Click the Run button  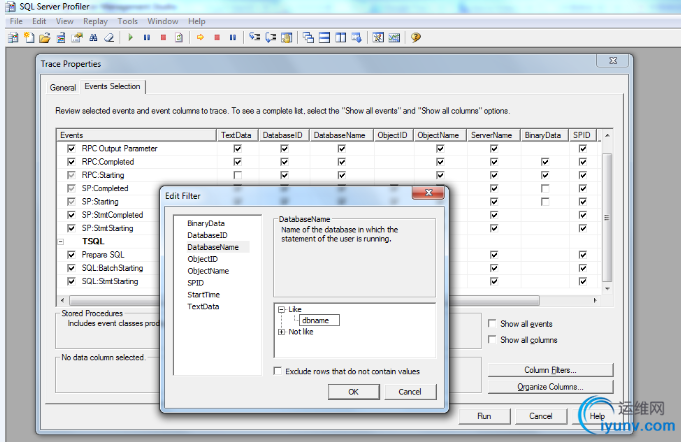pyautogui.click(x=484, y=416)
